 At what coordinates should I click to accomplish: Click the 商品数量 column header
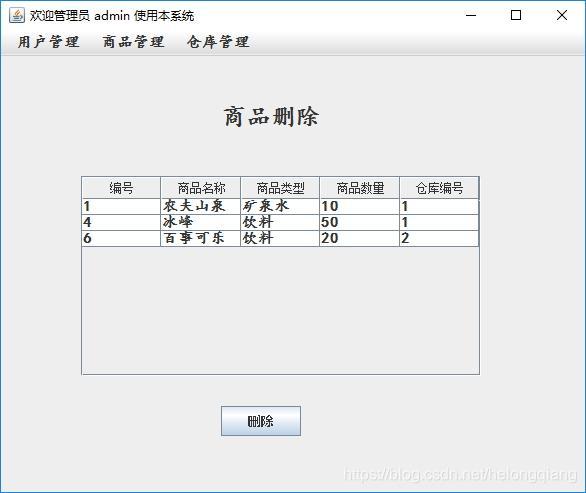[360, 188]
